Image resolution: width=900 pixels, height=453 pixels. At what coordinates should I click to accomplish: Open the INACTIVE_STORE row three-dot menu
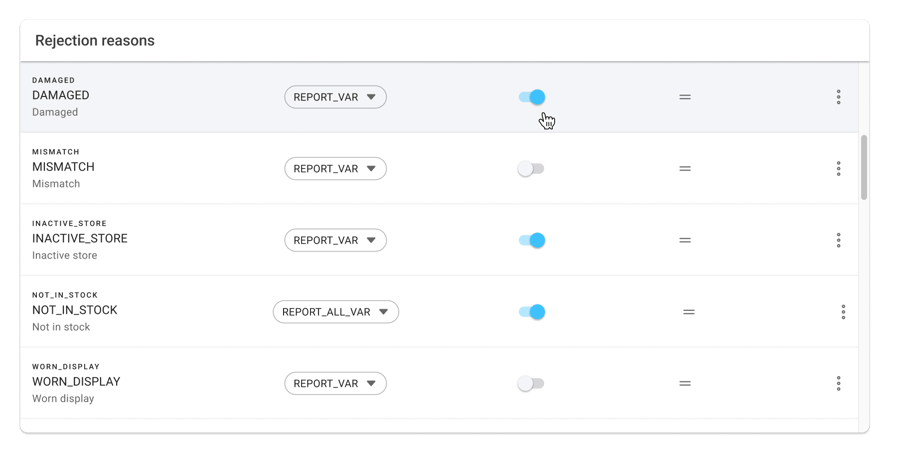click(x=838, y=240)
